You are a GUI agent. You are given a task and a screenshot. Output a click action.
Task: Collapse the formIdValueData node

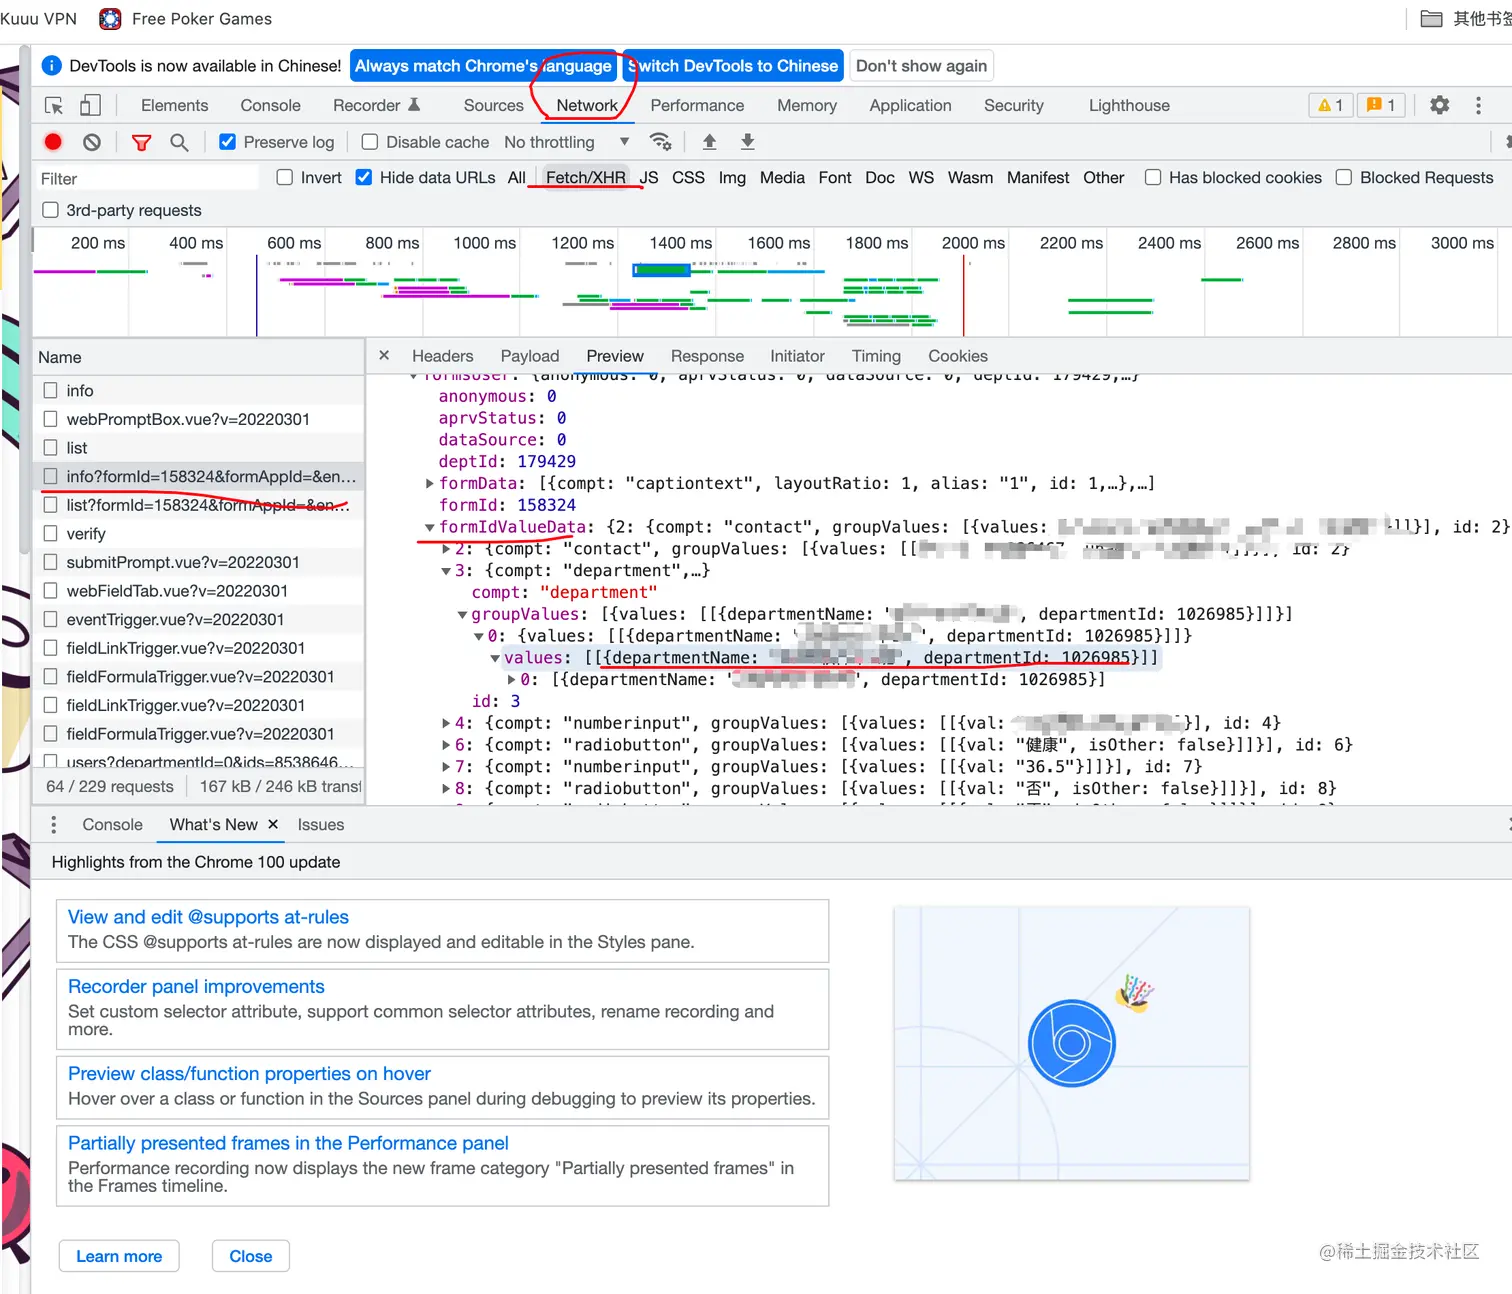click(429, 527)
